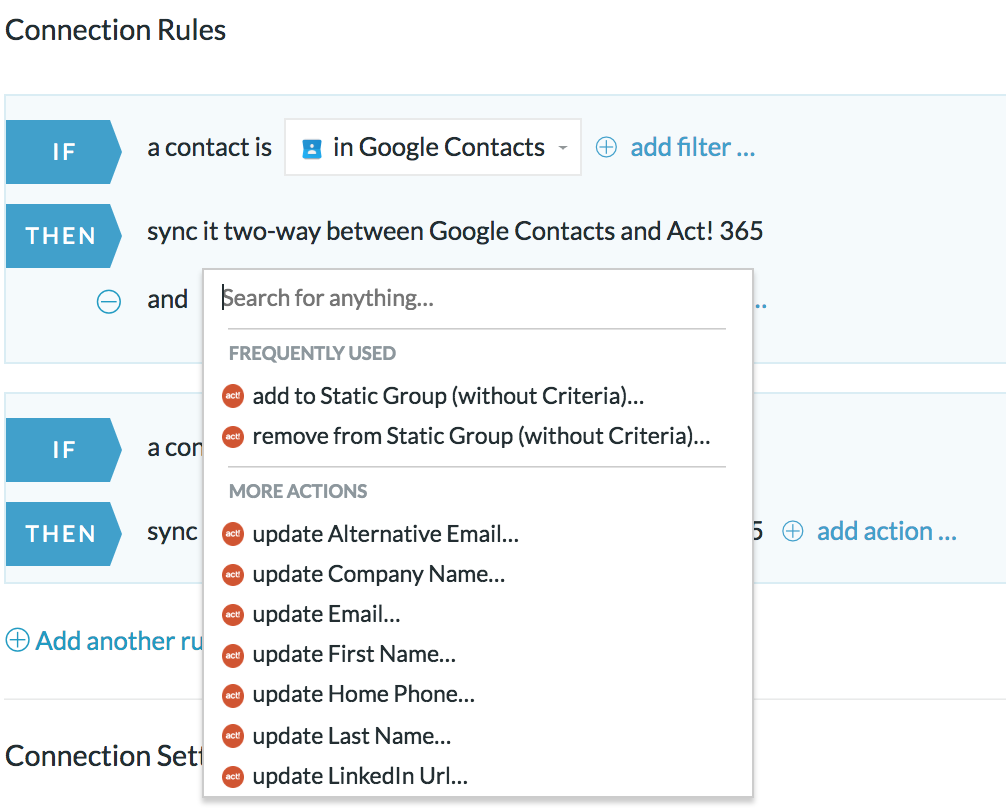Click Act! icon beside update Email
The width and height of the screenshot is (1006, 810).
(233, 615)
